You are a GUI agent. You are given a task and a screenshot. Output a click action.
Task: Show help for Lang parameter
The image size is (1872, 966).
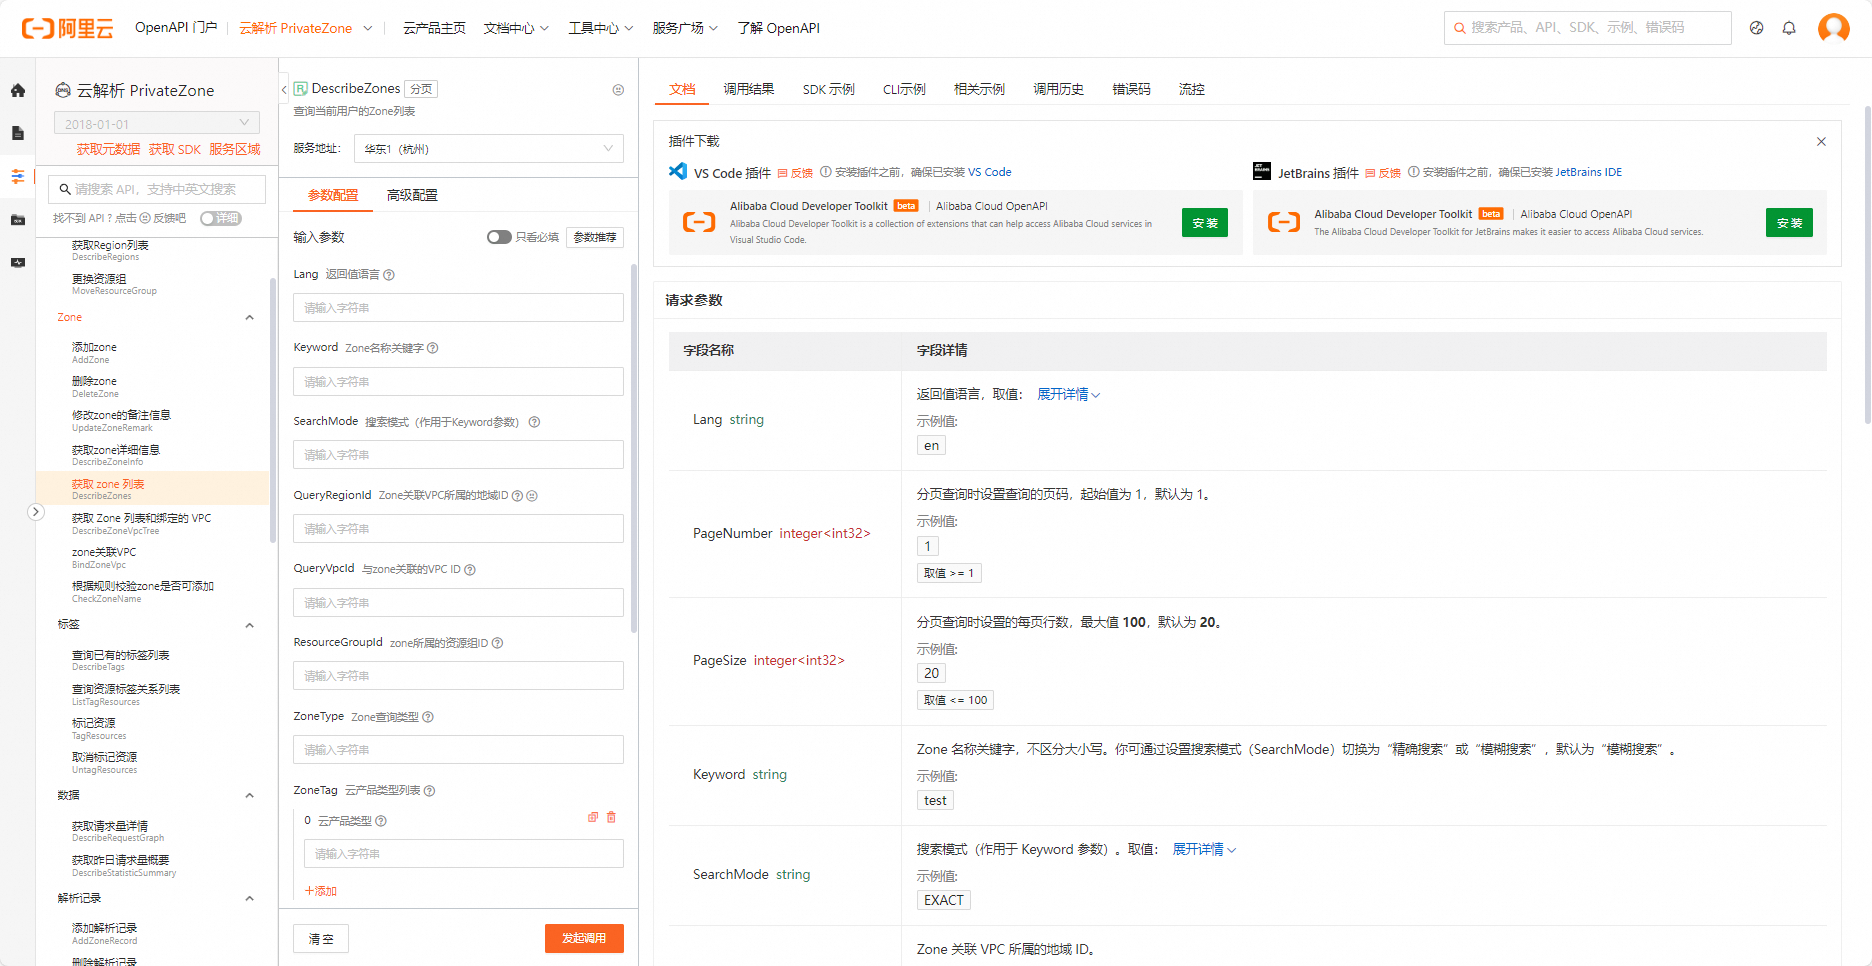(389, 275)
